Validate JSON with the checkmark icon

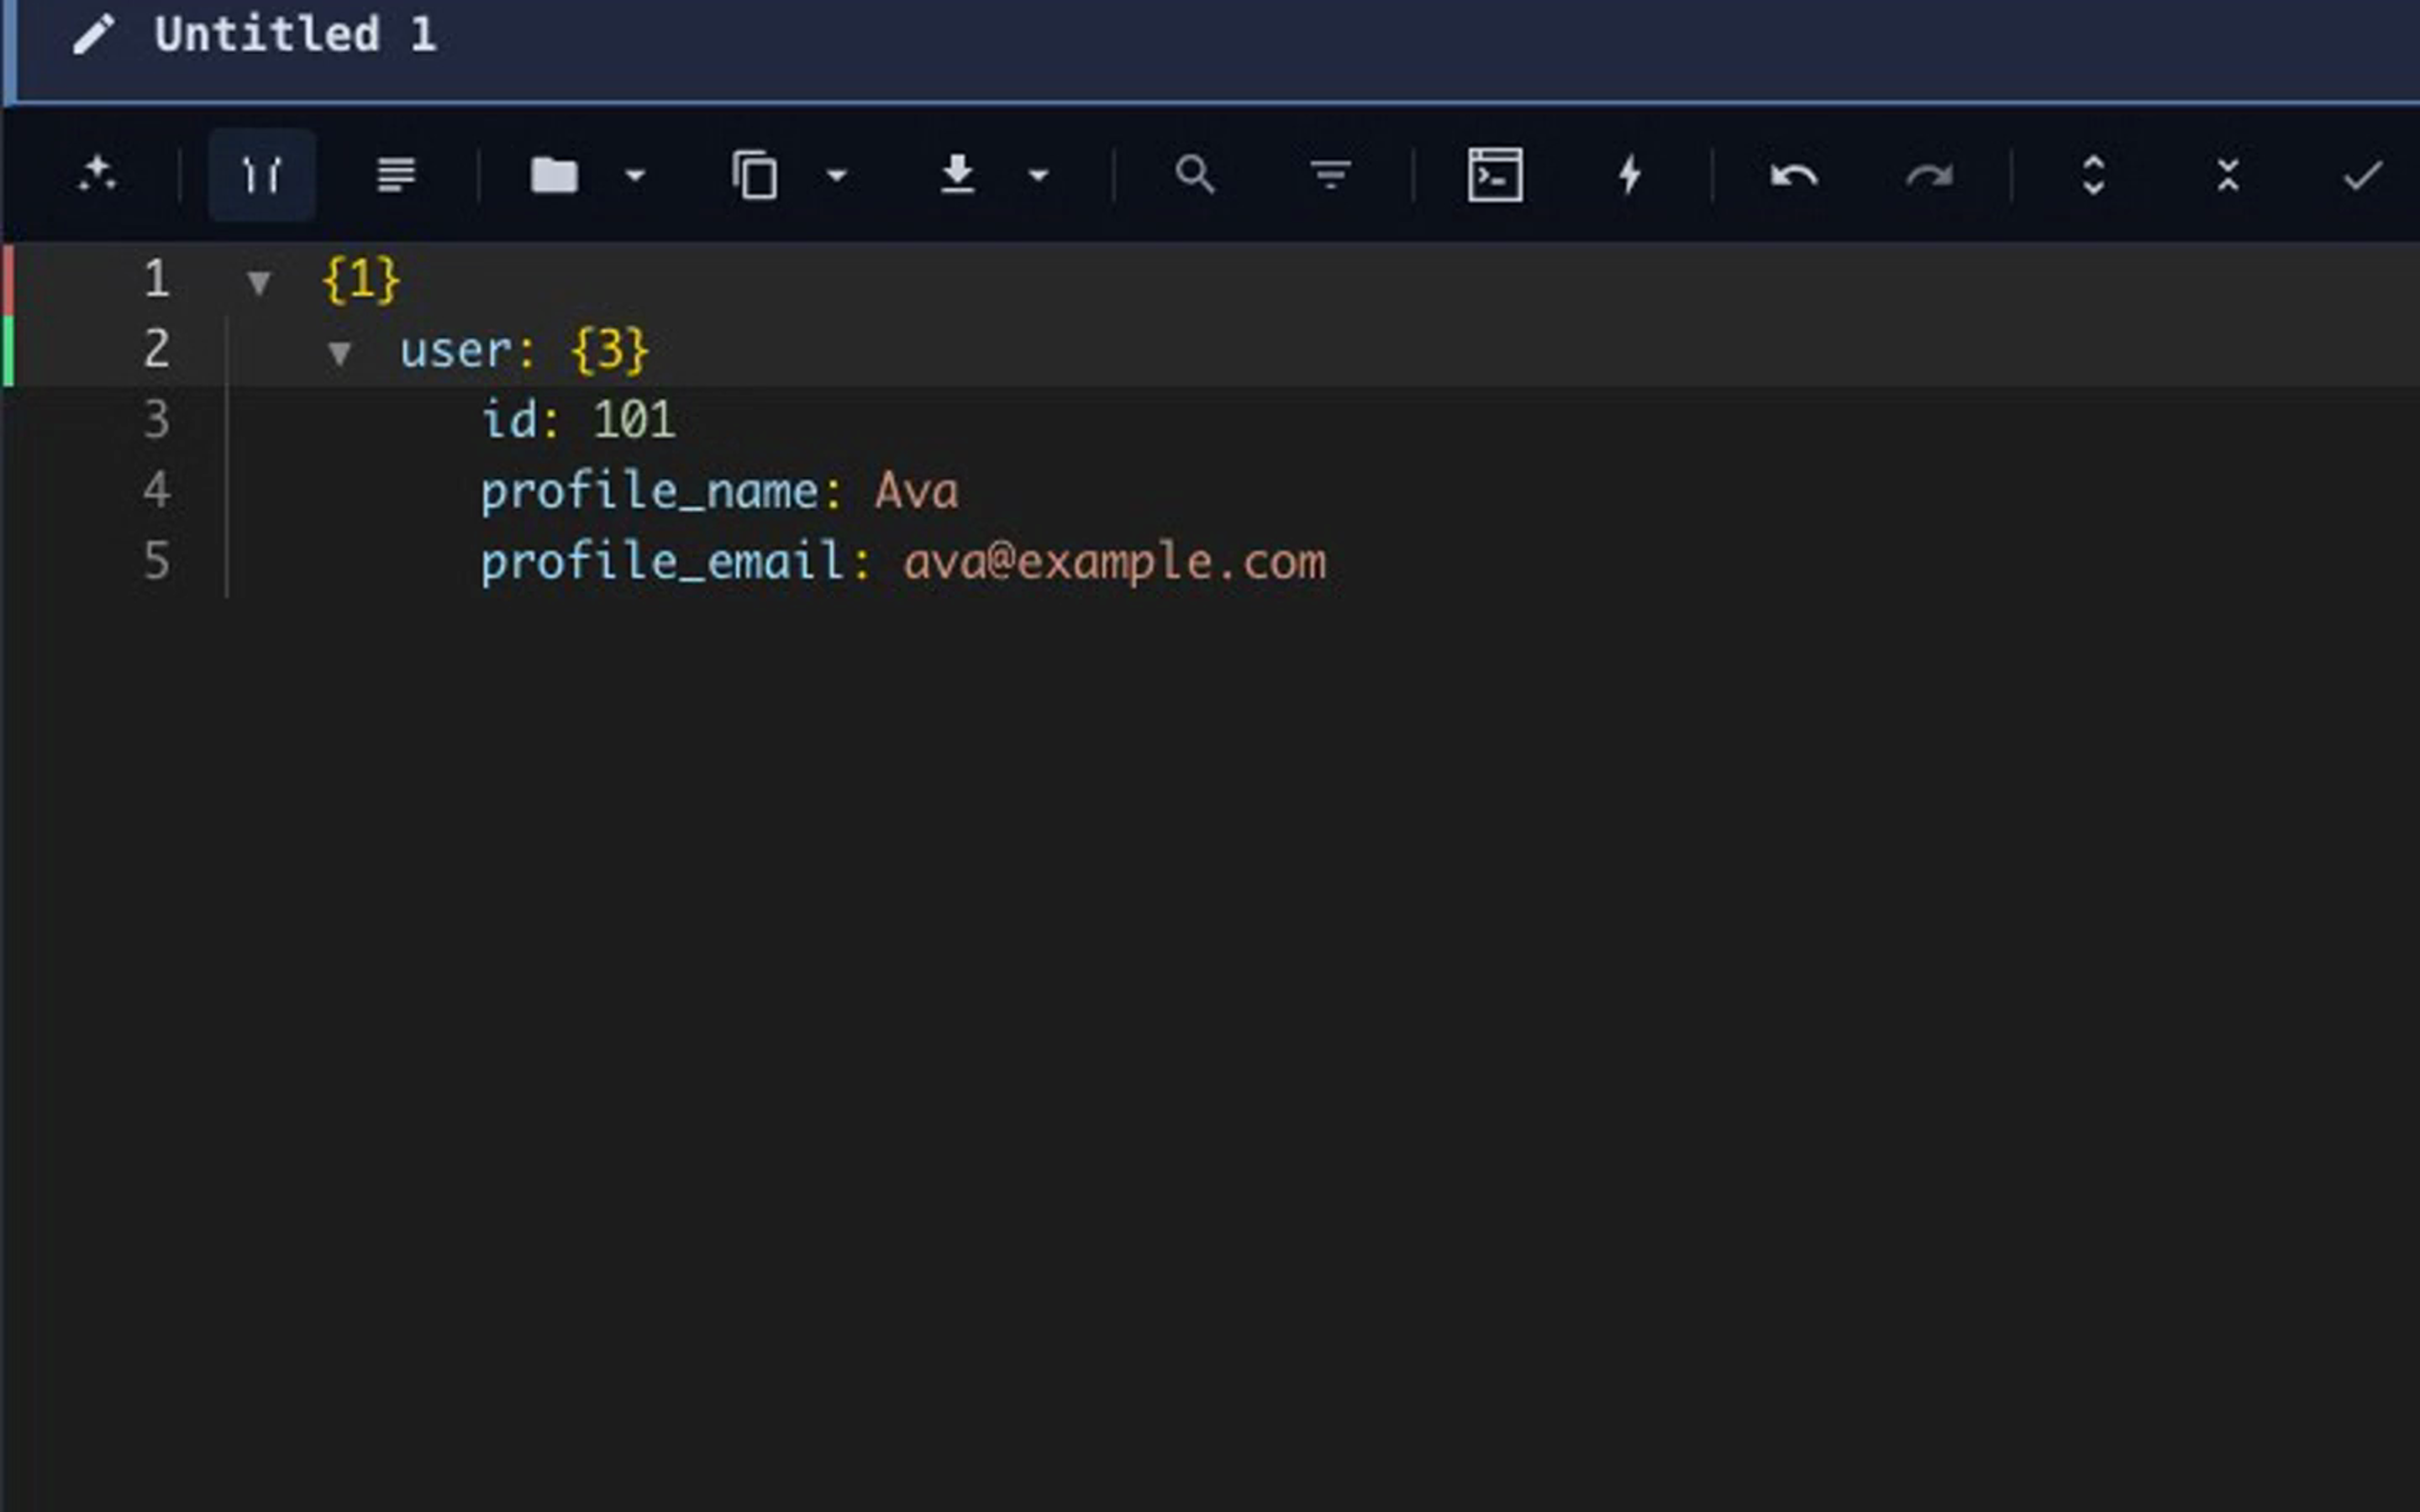point(2360,175)
